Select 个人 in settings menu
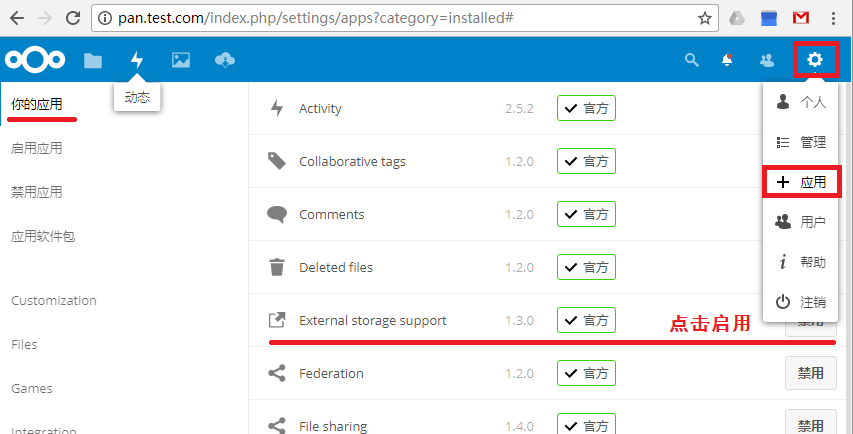The height and width of the screenshot is (434, 853). pyautogui.click(x=802, y=102)
